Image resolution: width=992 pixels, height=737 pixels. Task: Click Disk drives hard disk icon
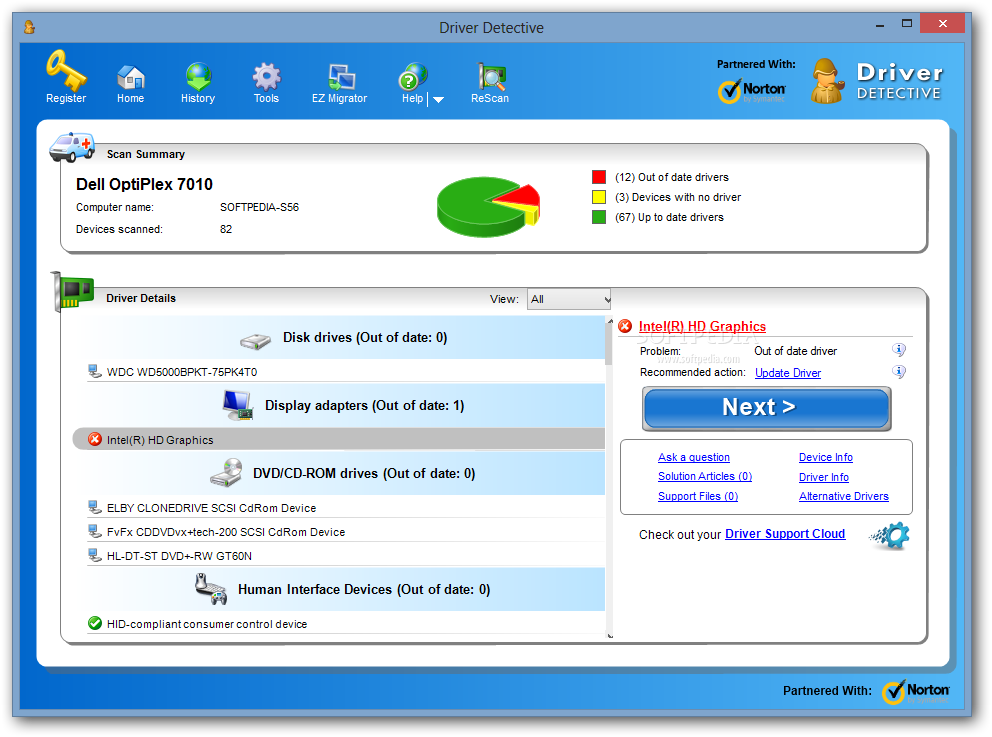pyautogui.click(x=256, y=342)
